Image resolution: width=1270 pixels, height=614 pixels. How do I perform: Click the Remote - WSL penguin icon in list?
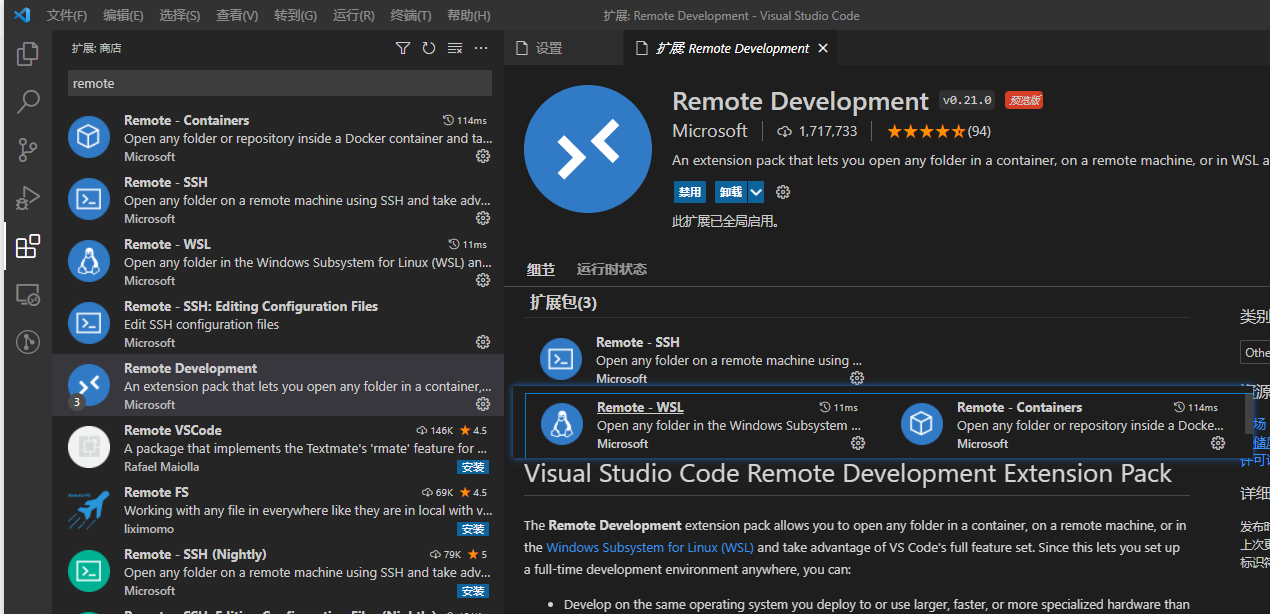89,261
